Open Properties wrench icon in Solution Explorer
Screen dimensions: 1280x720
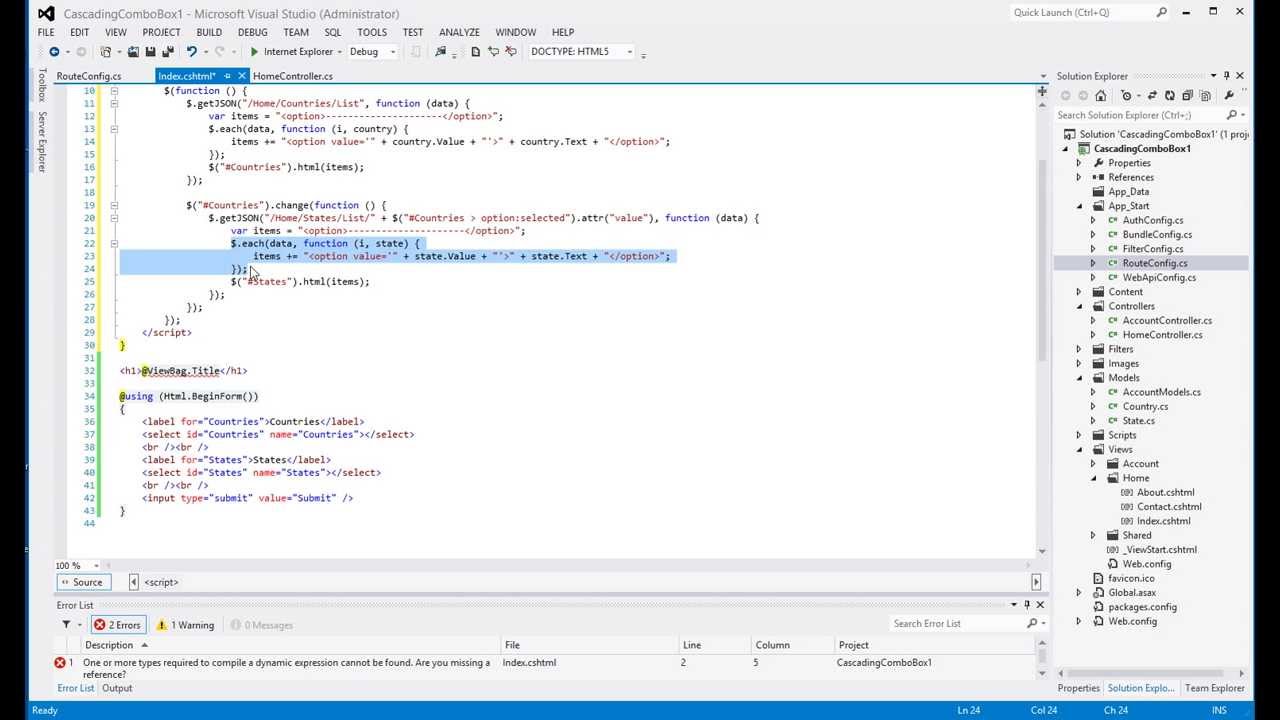pos(1229,96)
